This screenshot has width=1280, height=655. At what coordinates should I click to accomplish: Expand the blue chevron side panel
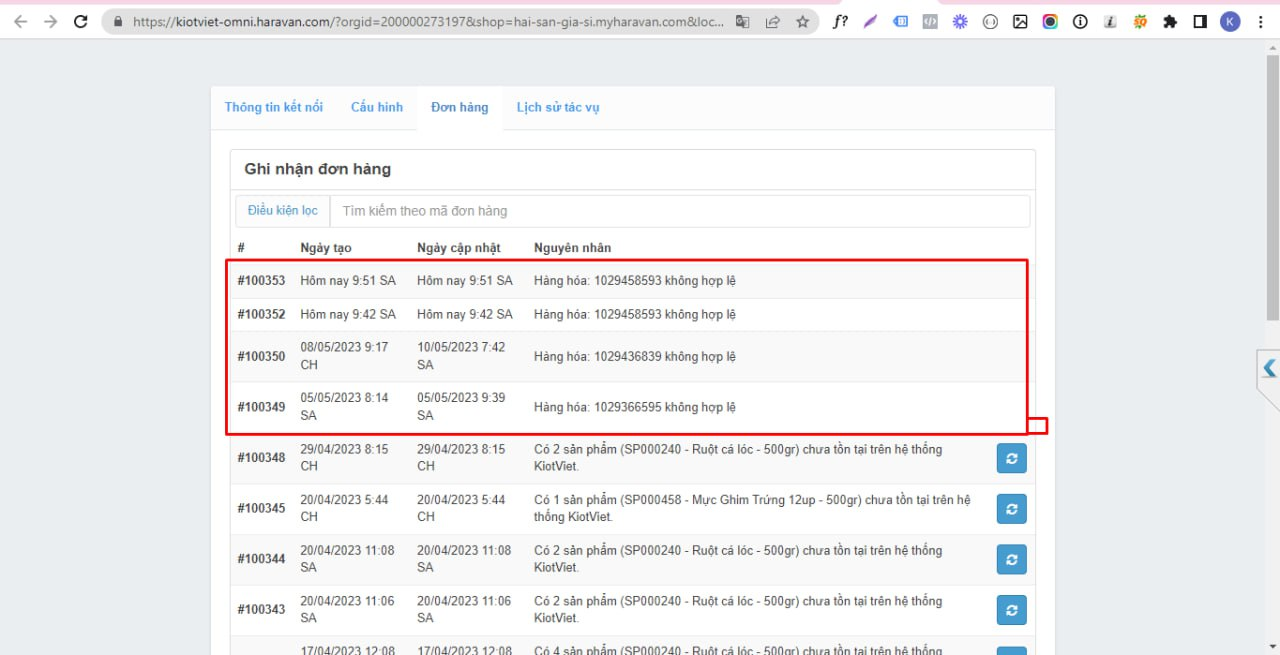coord(1269,368)
